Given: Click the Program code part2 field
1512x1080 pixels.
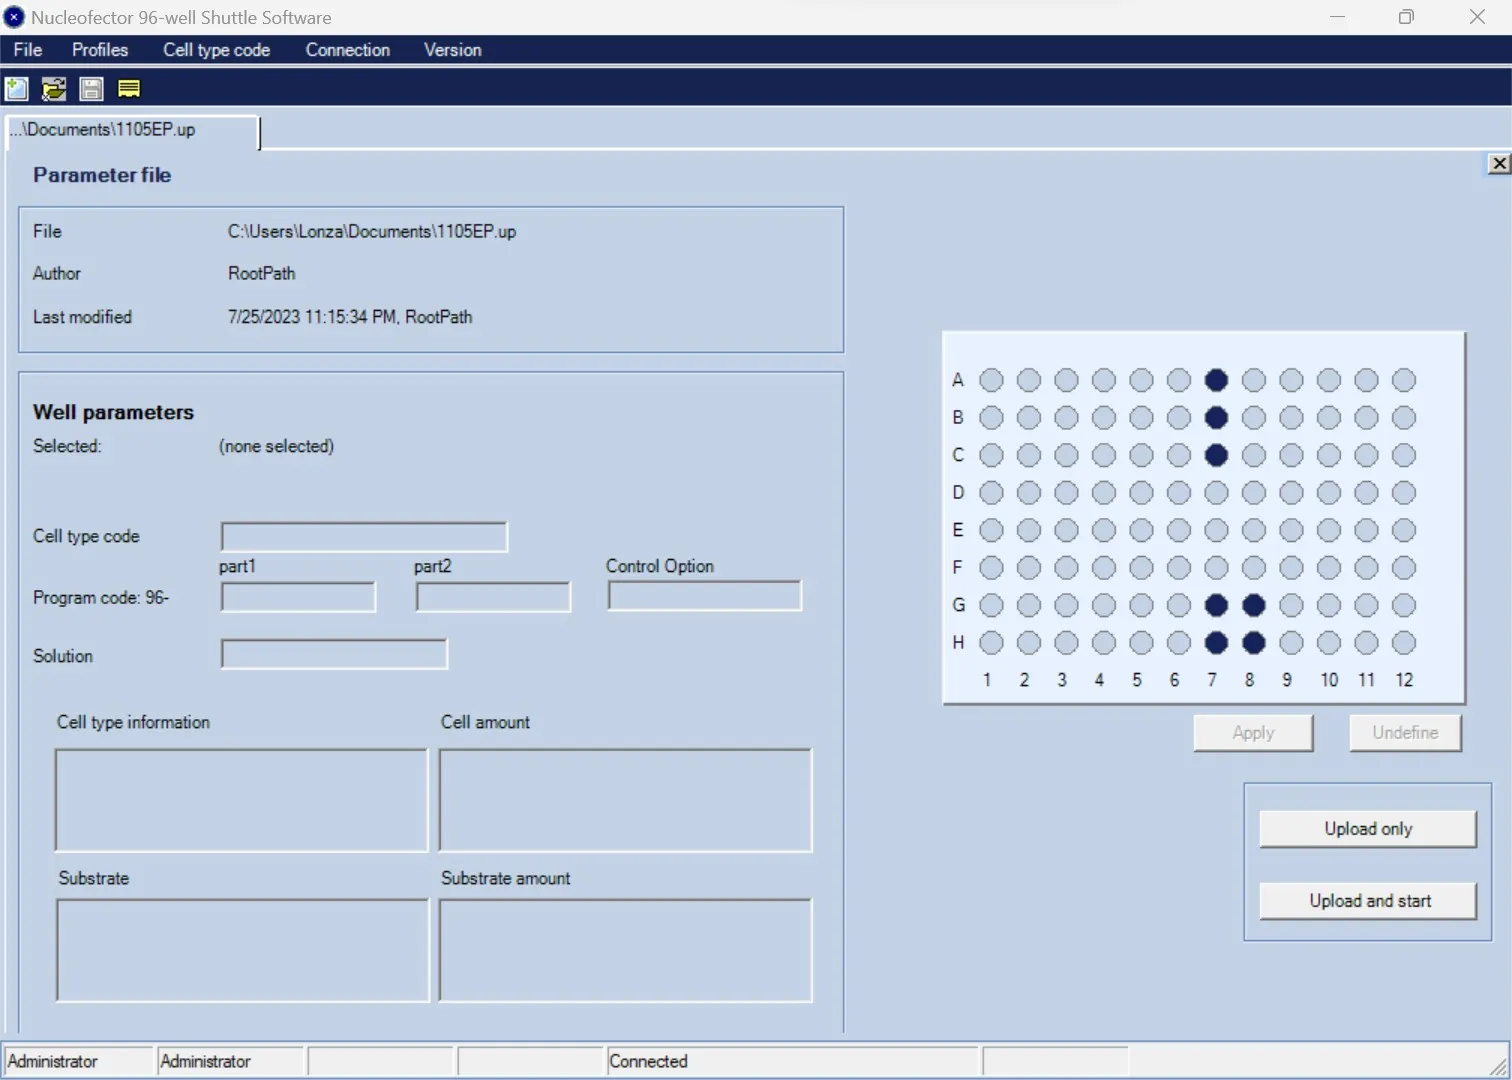Looking at the screenshot, I should [493, 597].
